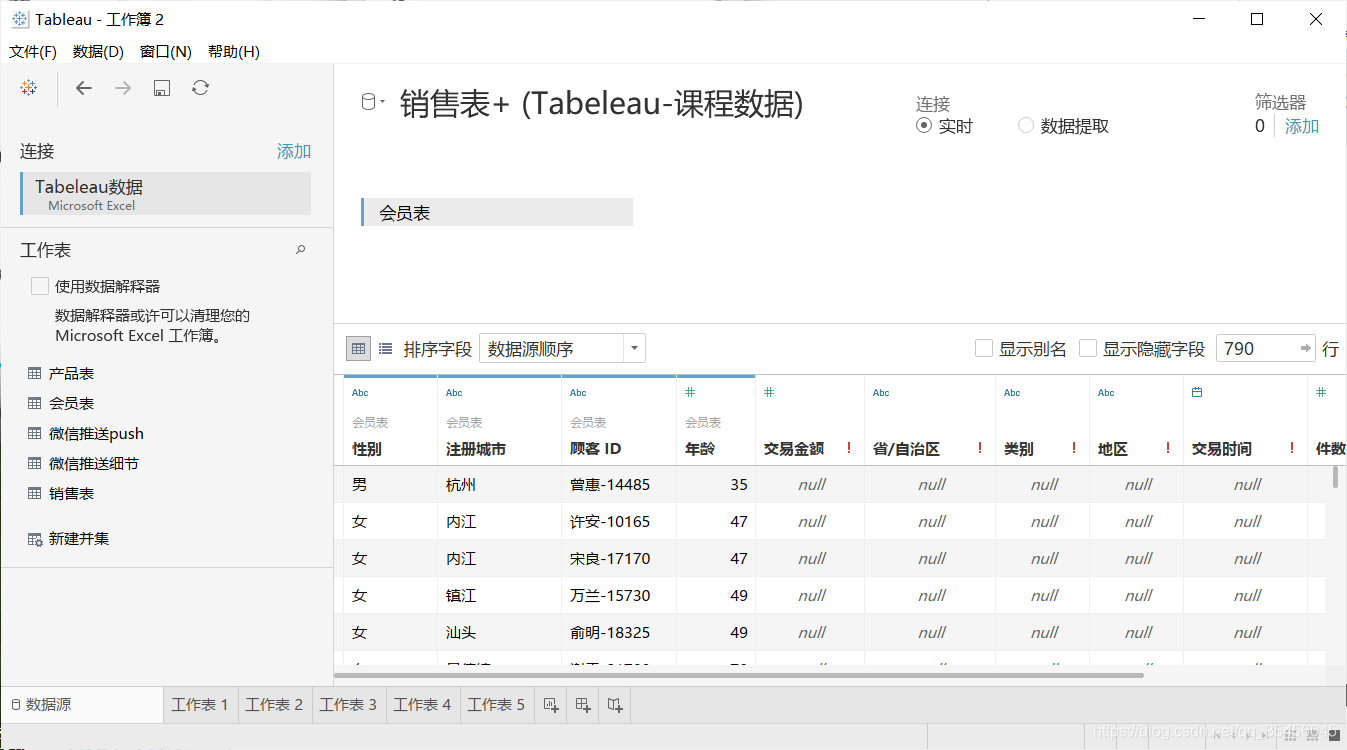Switch to grid preview view icon
Viewport: 1347px width, 750px height.
358,348
